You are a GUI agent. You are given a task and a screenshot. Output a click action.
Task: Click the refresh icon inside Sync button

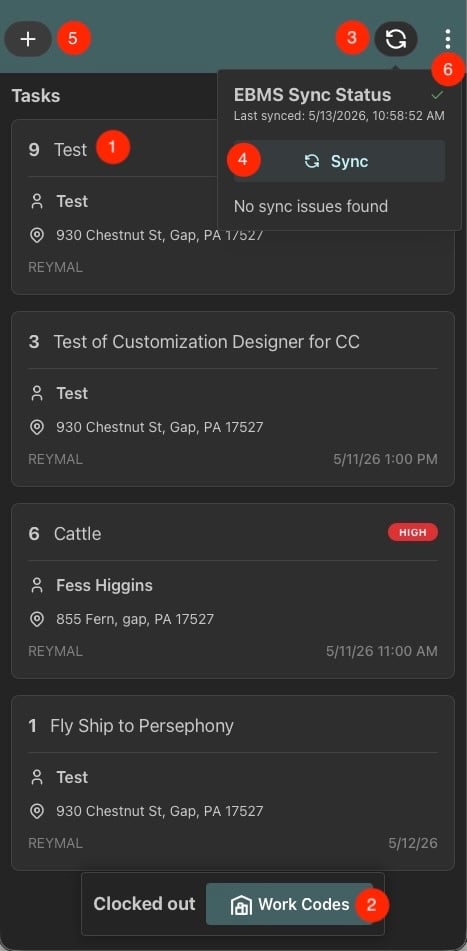[x=312, y=161]
